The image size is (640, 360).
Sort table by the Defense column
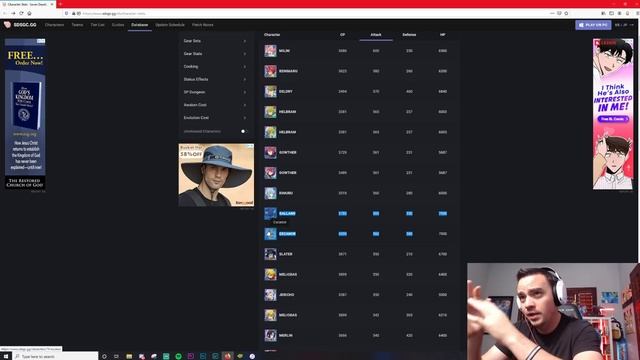click(x=409, y=35)
